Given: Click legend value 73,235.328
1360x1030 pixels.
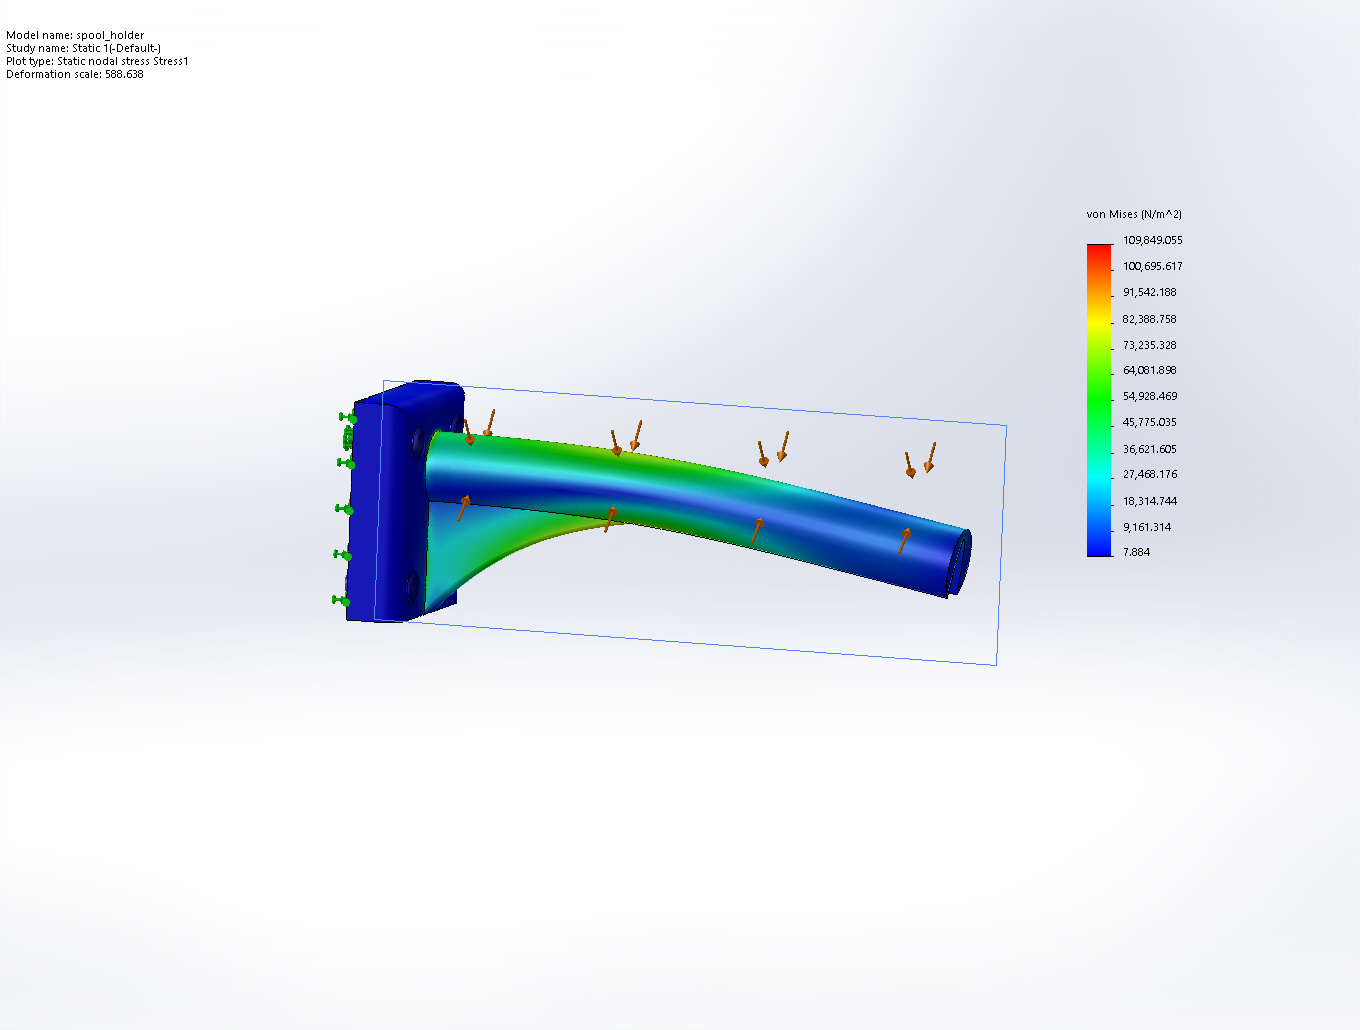Looking at the screenshot, I should point(1149,345).
